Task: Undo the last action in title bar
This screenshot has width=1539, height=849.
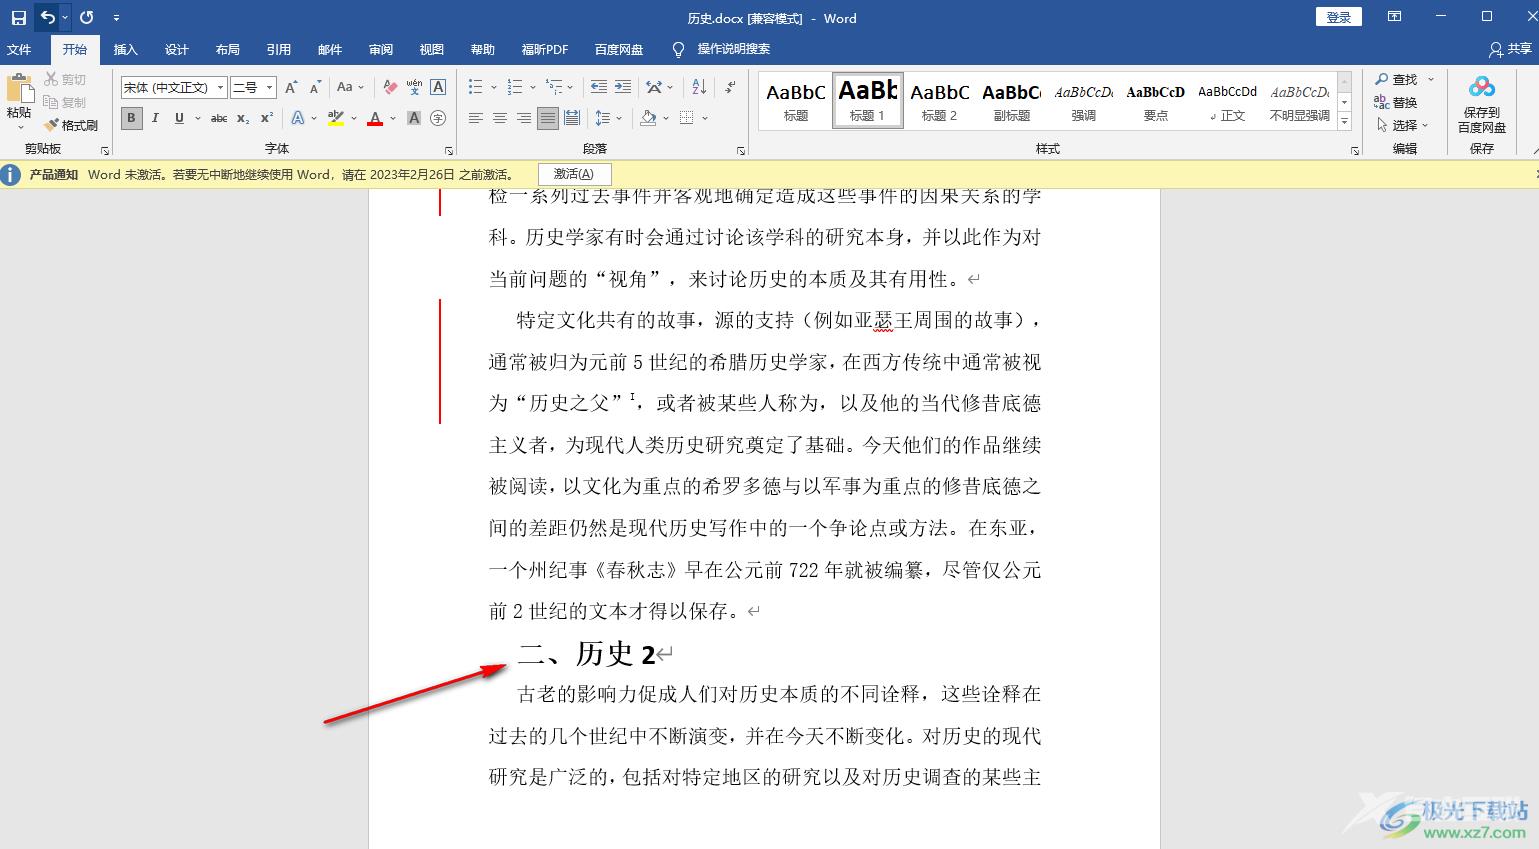Action: click(x=47, y=18)
